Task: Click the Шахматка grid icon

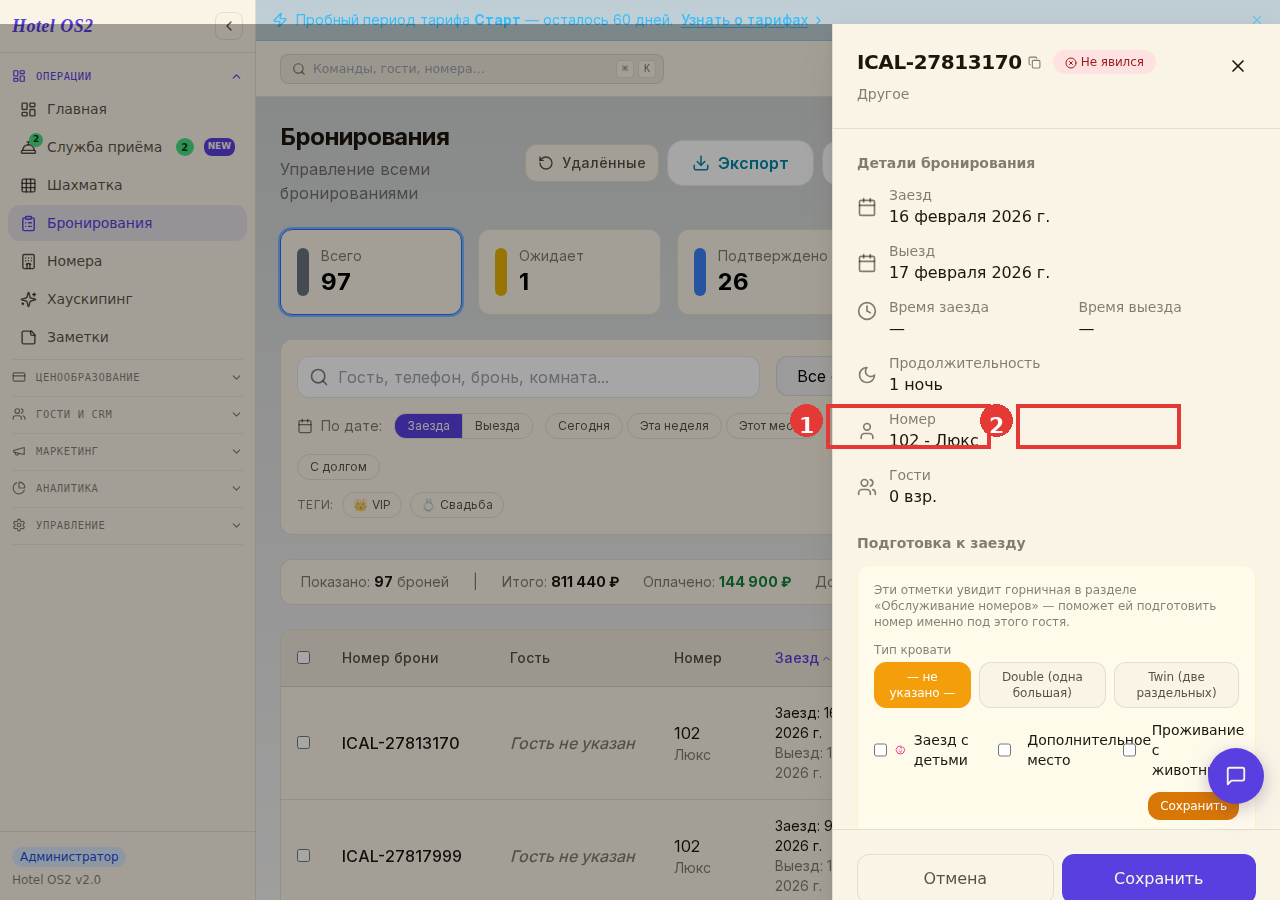Action: [28, 185]
